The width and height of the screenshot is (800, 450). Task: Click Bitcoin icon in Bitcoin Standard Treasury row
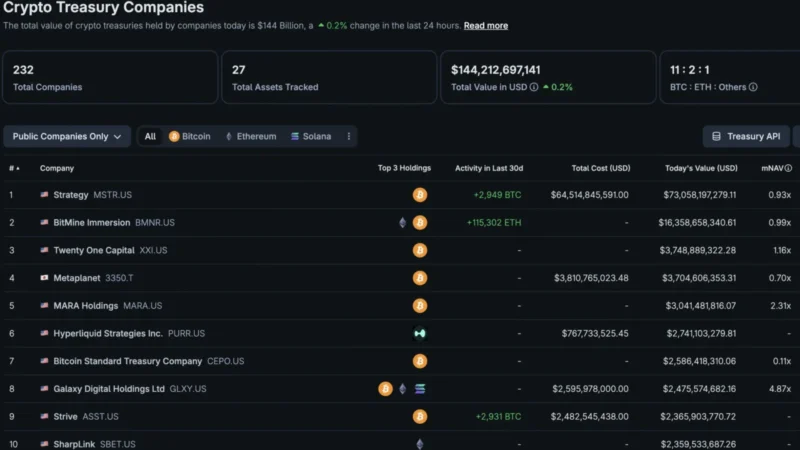tap(420, 361)
